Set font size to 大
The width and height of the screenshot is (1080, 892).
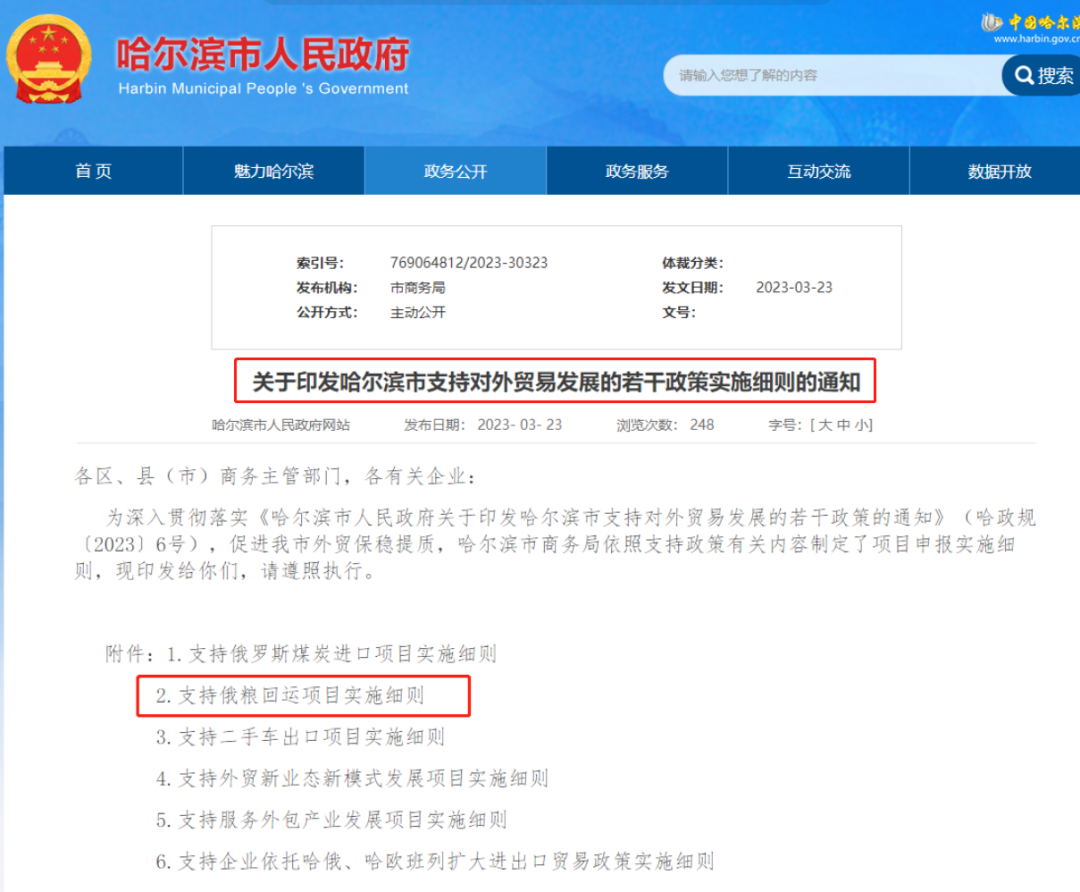click(x=825, y=425)
